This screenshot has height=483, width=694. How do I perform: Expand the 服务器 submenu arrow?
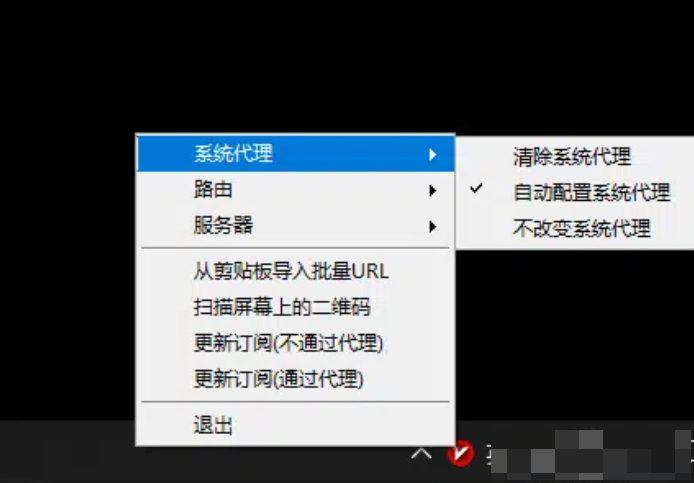pyautogui.click(x=432, y=227)
